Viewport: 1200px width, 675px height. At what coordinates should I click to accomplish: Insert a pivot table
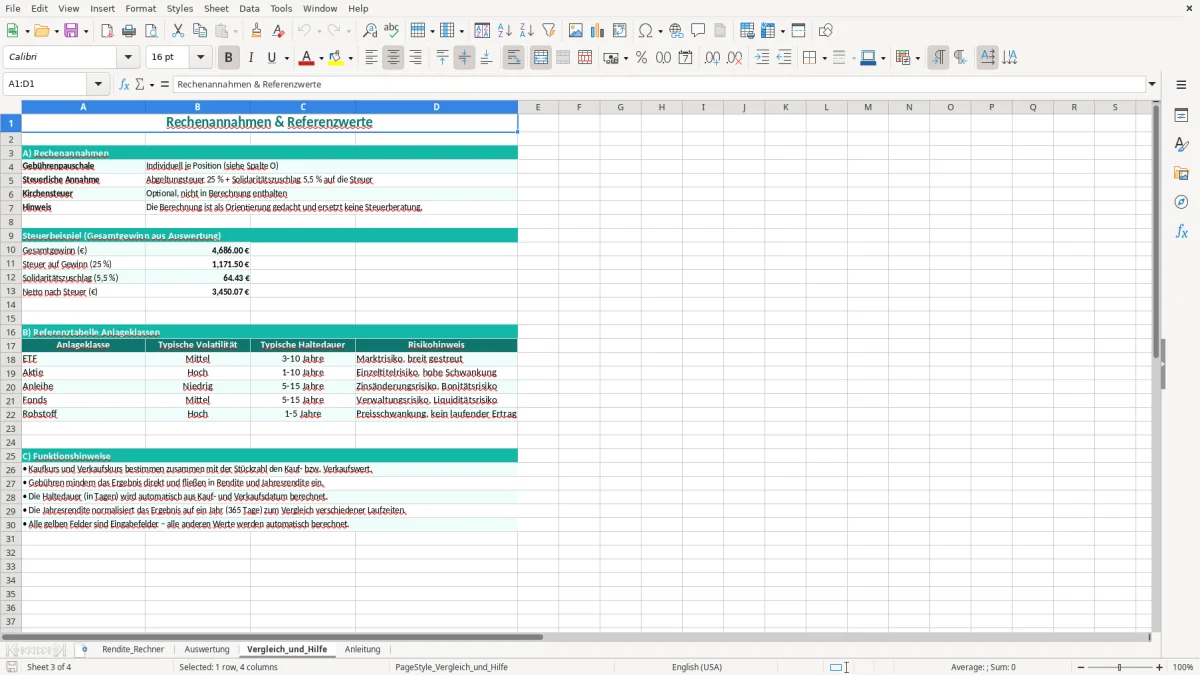click(620, 31)
